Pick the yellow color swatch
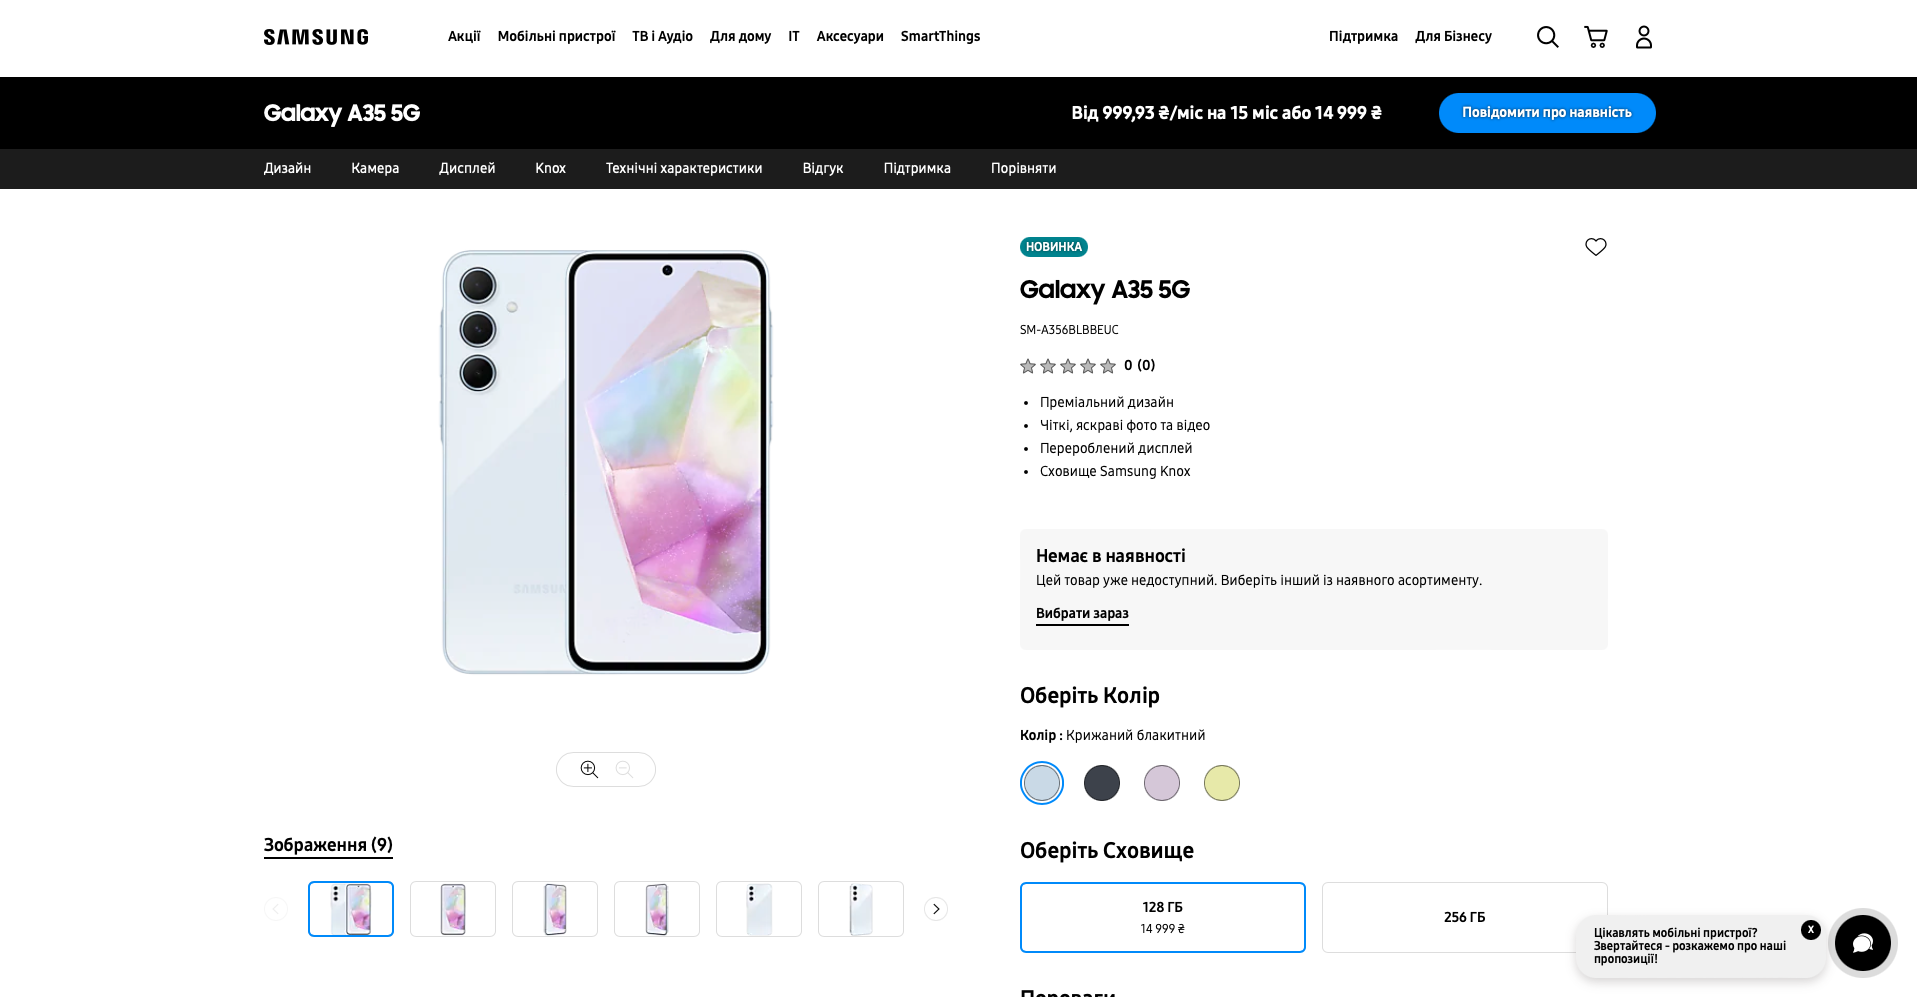The image size is (1917, 997). coord(1222,783)
